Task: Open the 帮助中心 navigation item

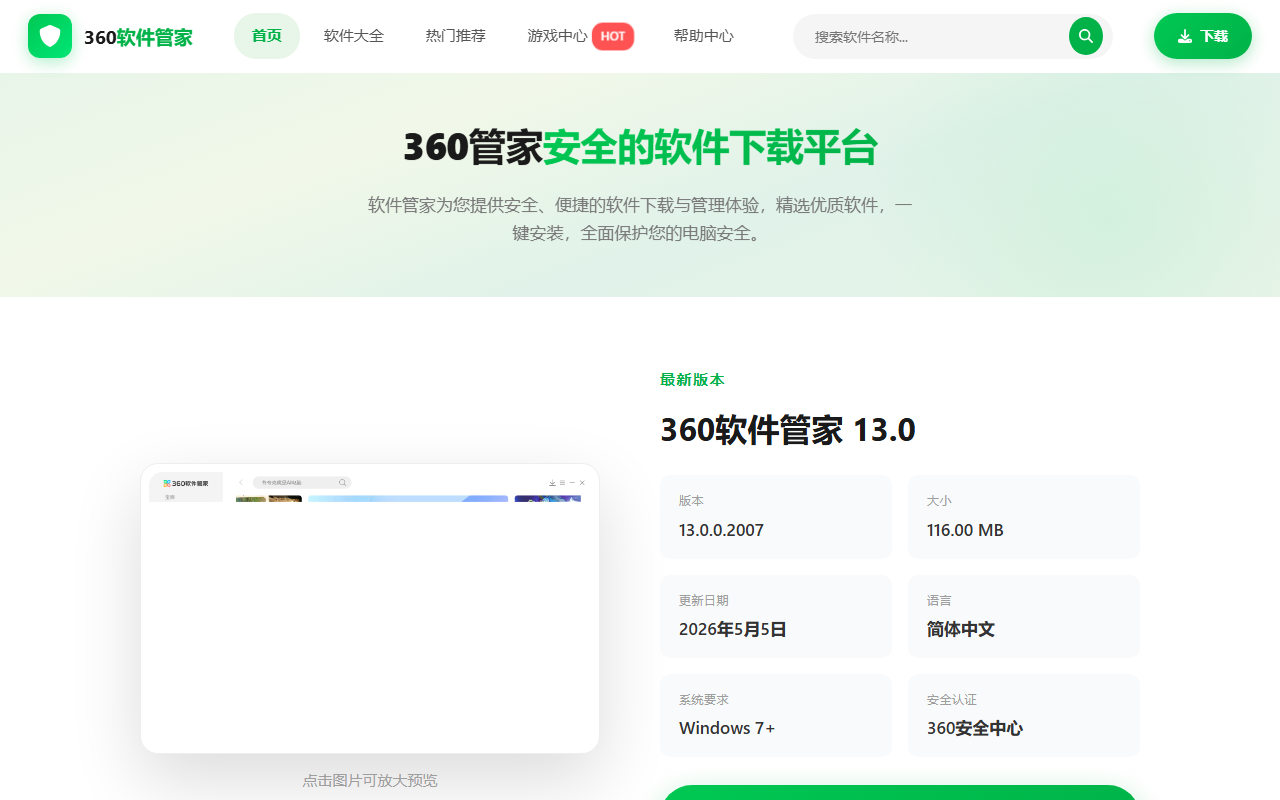Action: point(704,36)
